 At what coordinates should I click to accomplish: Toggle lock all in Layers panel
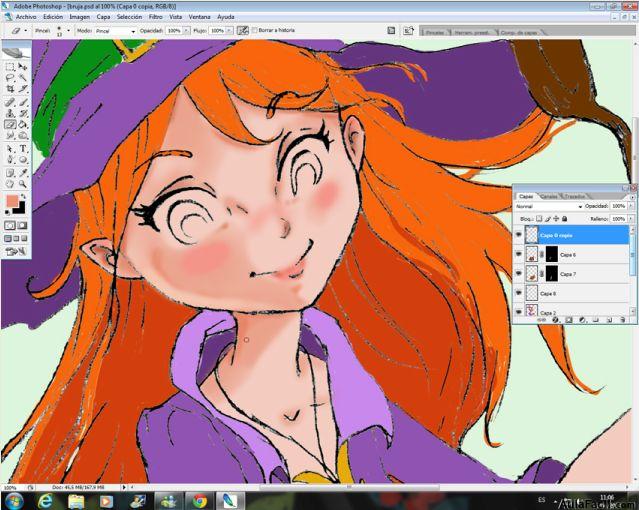pyautogui.click(x=565, y=219)
